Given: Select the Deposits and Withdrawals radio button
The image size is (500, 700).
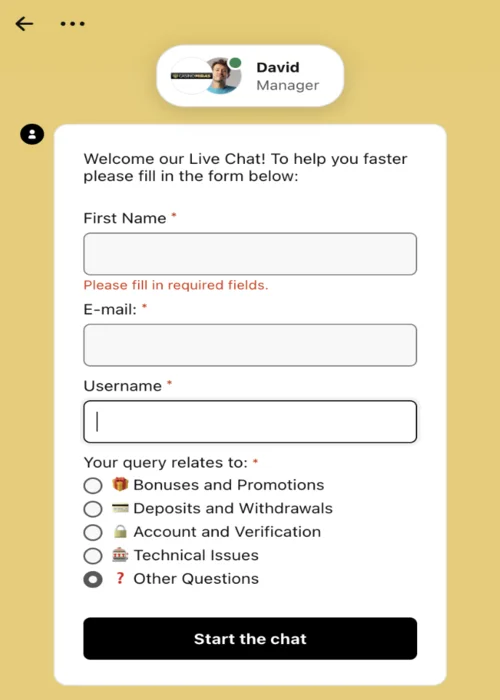Looking at the screenshot, I should (93, 509).
